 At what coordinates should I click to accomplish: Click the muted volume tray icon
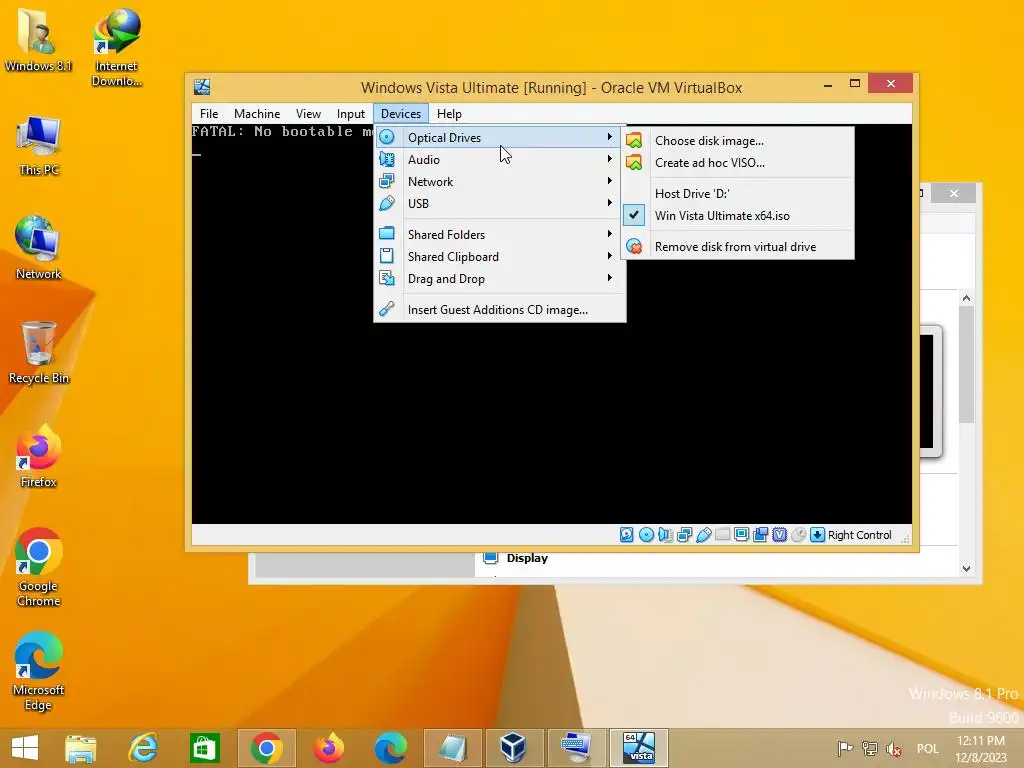tap(894, 748)
